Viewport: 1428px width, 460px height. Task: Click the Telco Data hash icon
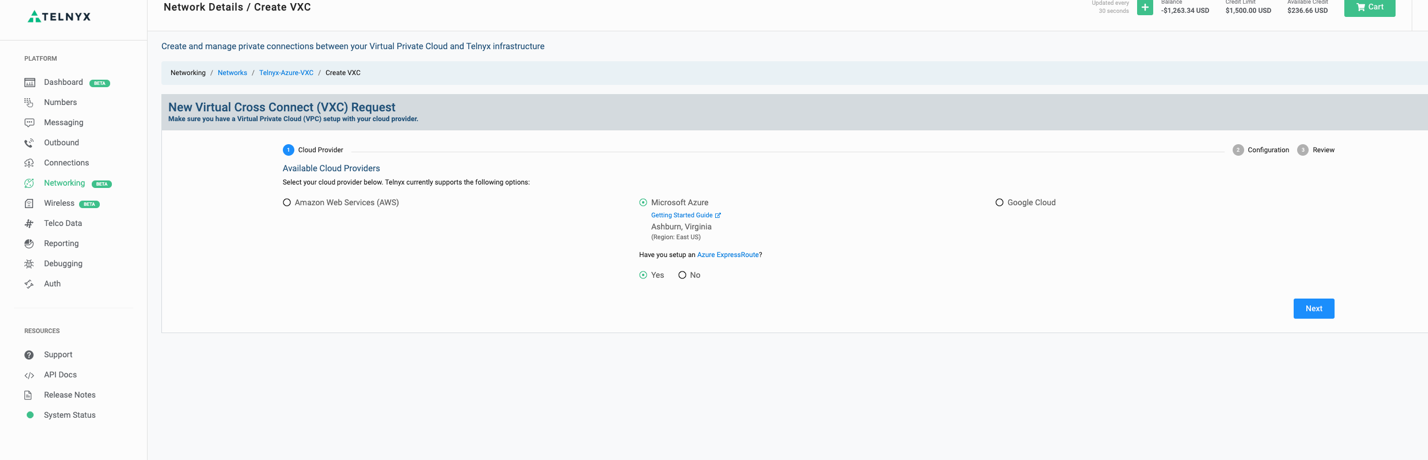point(29,224)
